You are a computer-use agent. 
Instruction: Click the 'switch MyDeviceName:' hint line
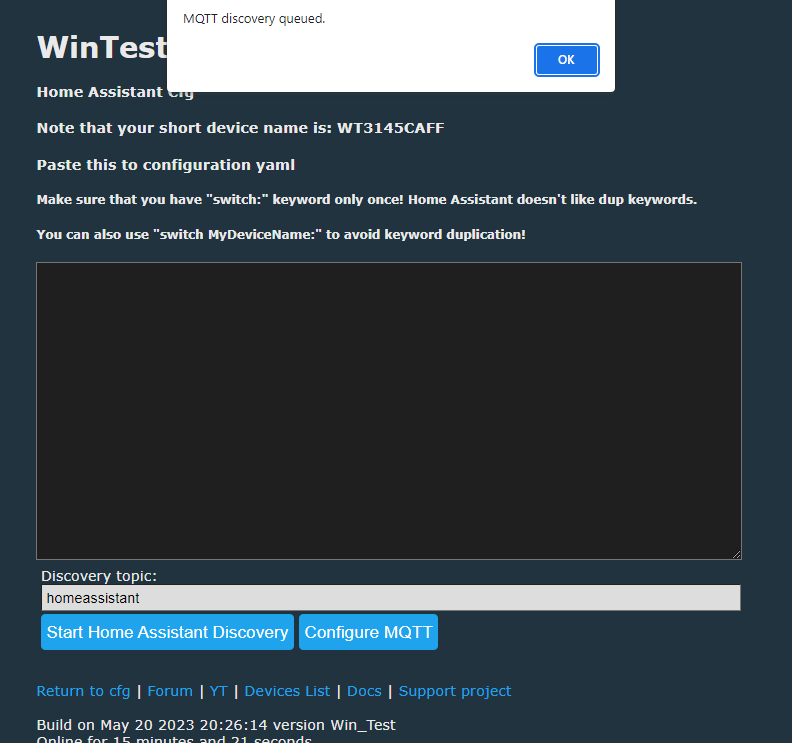point(281,234)
